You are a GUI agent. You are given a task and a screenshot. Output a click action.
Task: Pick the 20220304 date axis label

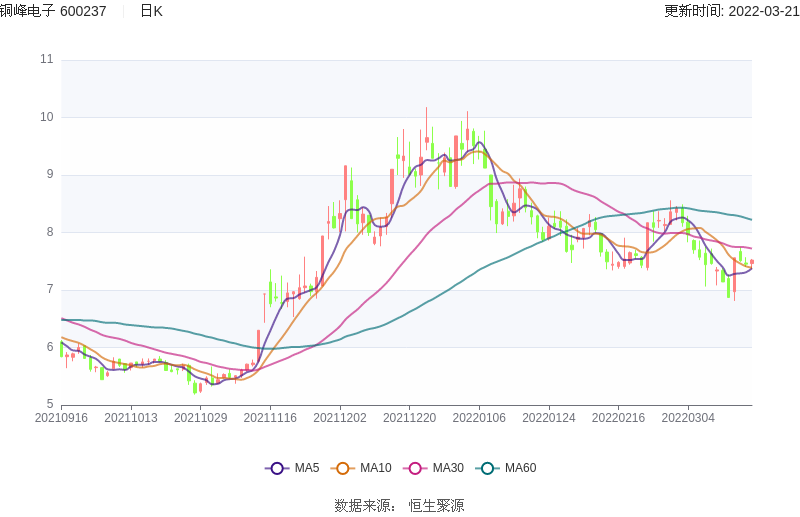click(688, 418)
